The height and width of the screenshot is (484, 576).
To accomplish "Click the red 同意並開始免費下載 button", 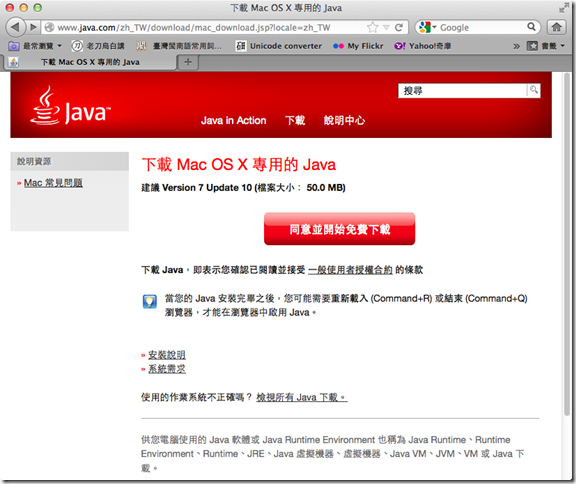I will [339, 229].
